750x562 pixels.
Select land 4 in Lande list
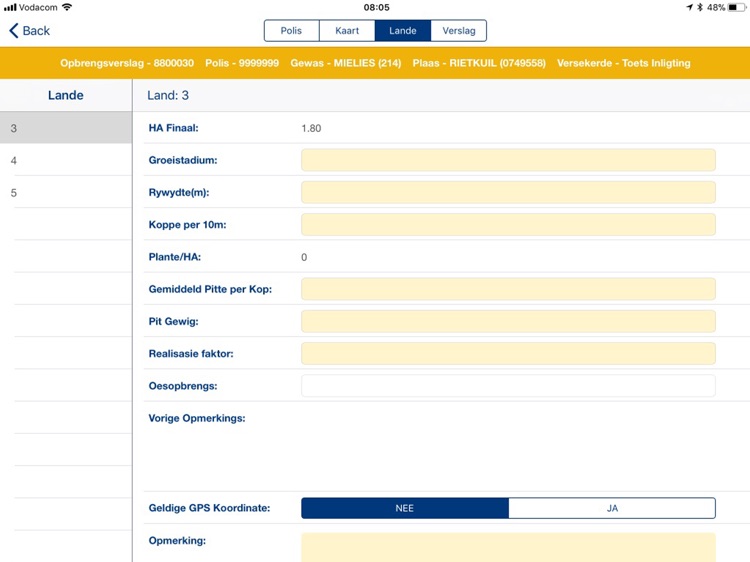(x=66, y=160)
